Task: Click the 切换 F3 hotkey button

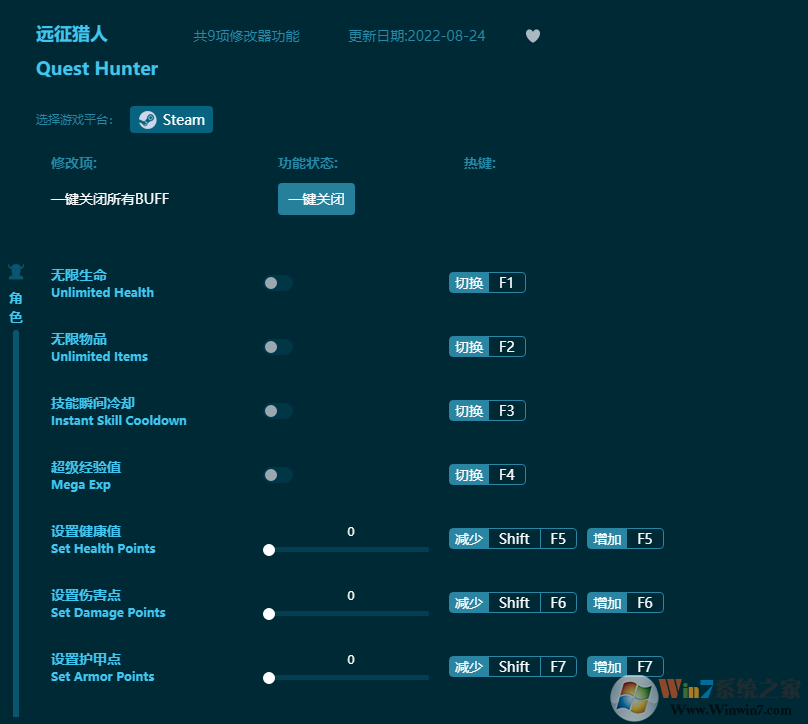Action: pos(487,411)
